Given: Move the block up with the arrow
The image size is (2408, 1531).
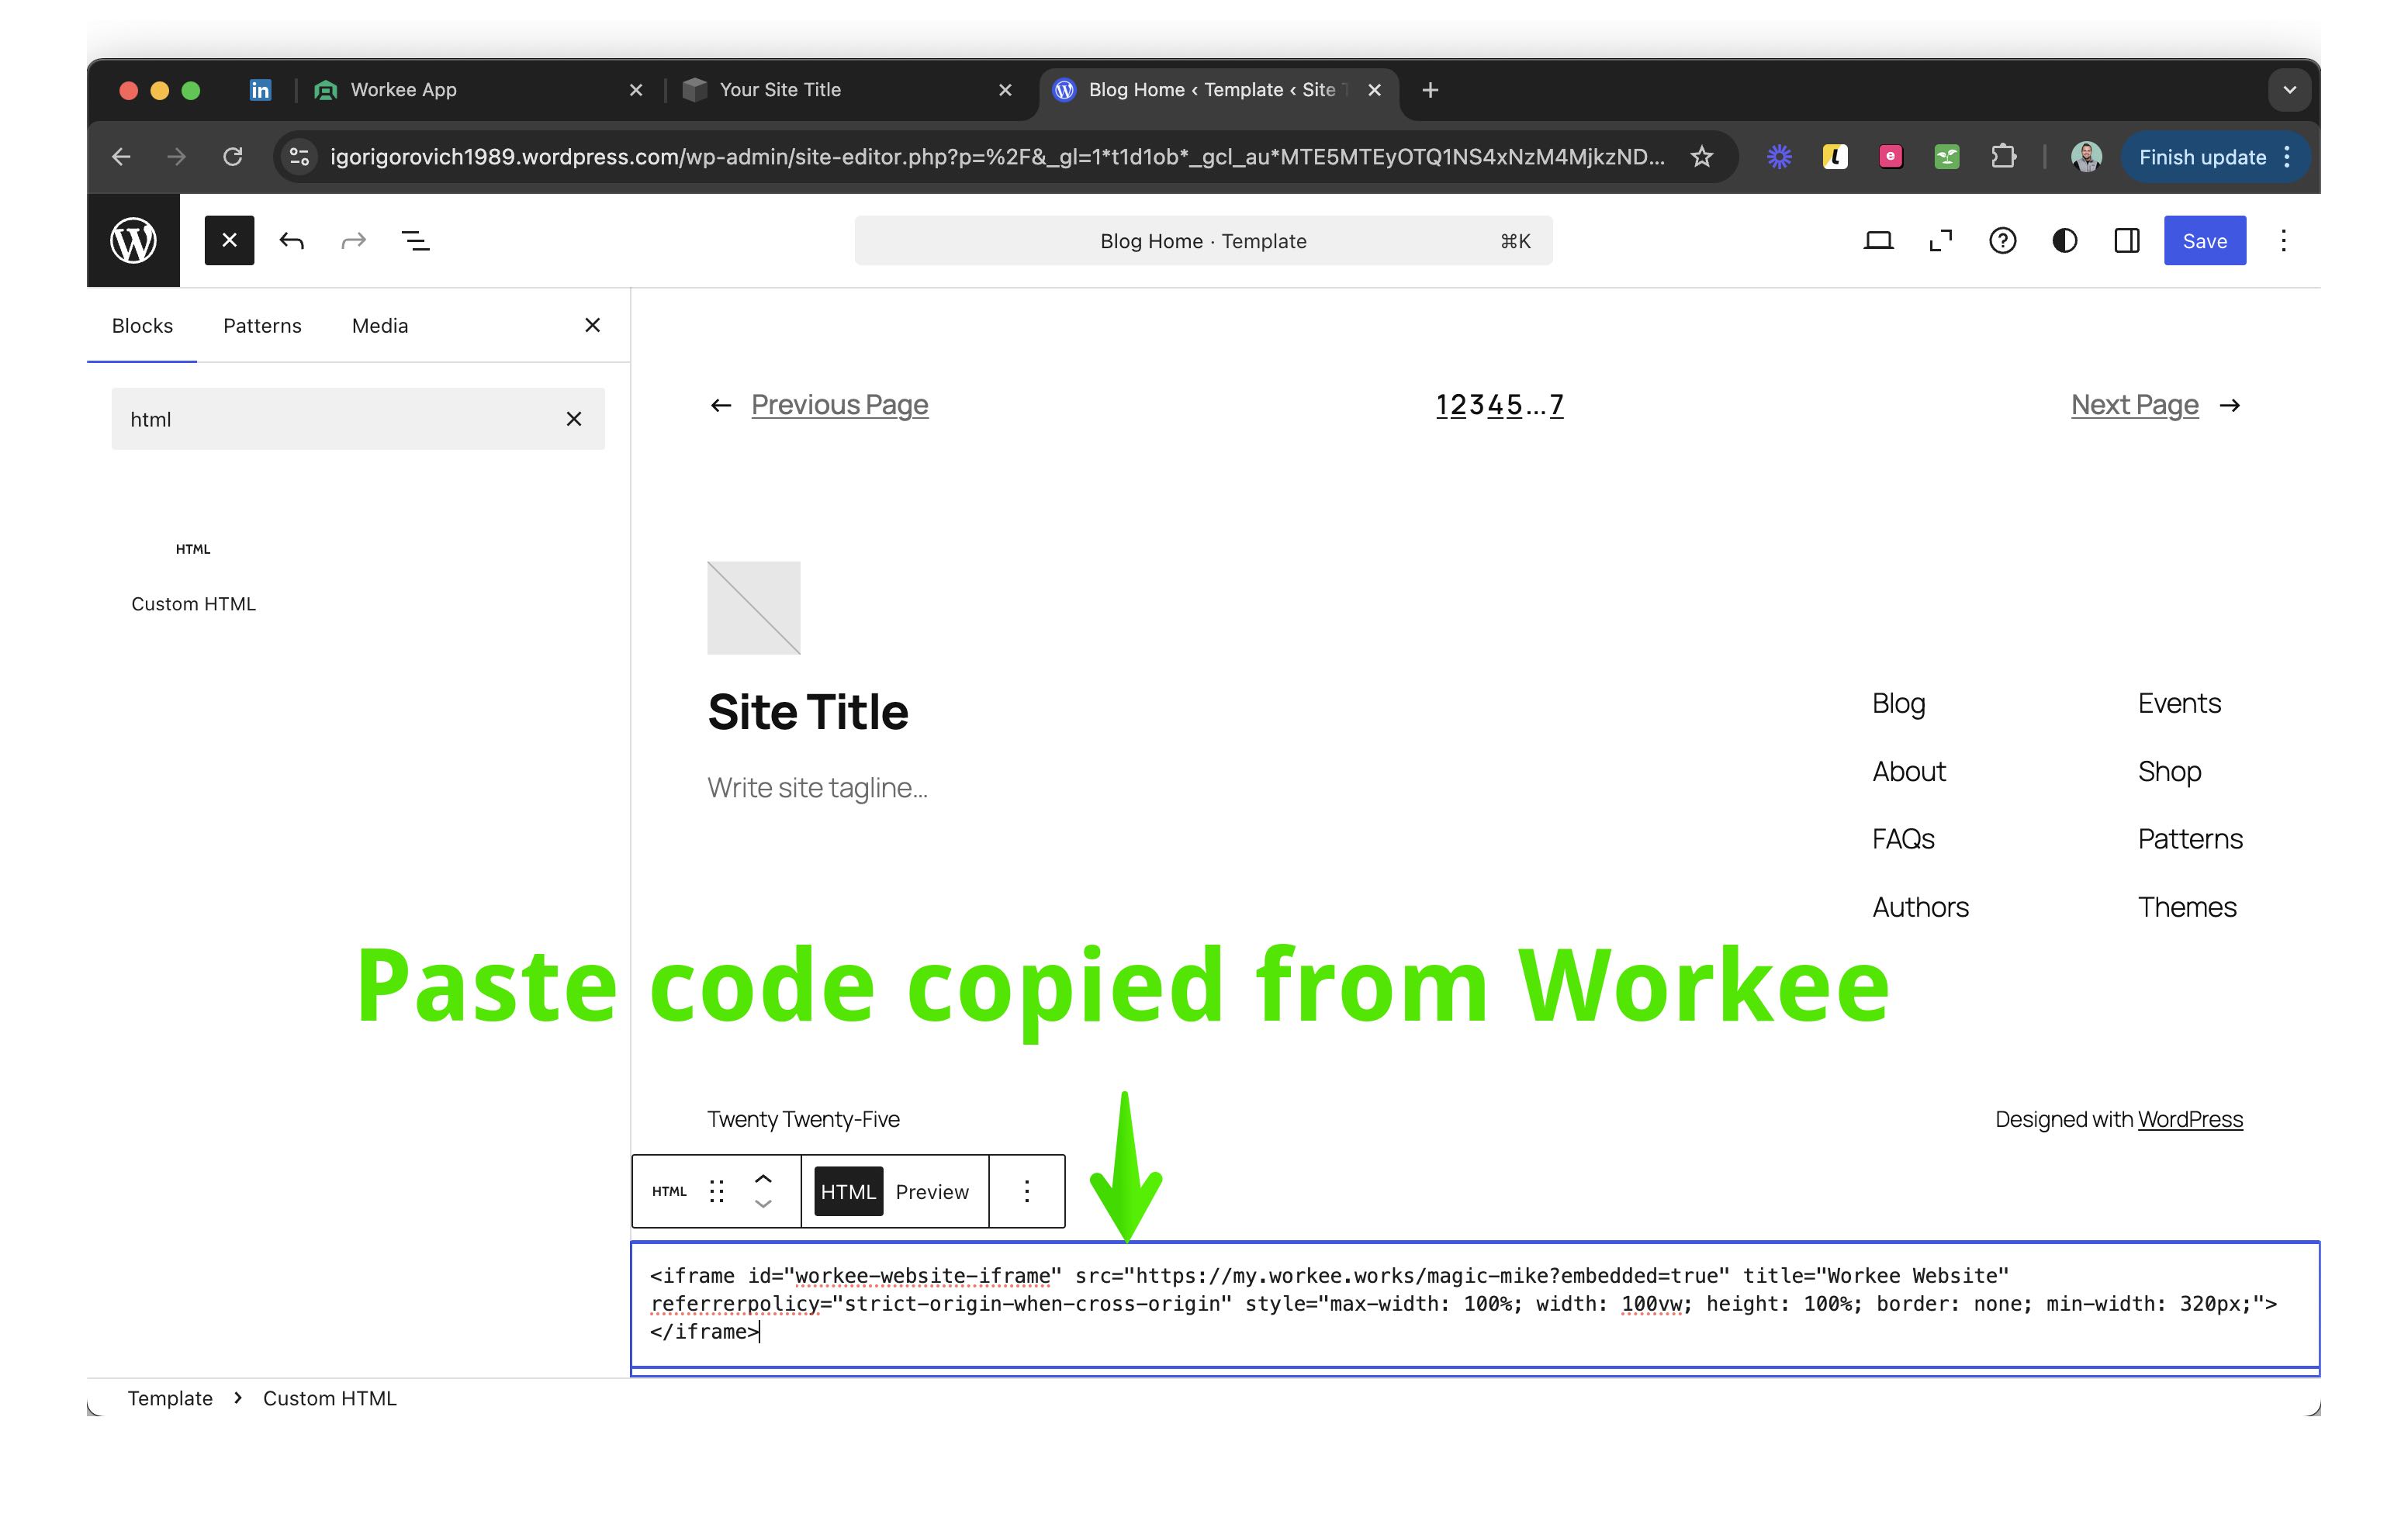Looking at the screenshot, I should point(763,1178).
